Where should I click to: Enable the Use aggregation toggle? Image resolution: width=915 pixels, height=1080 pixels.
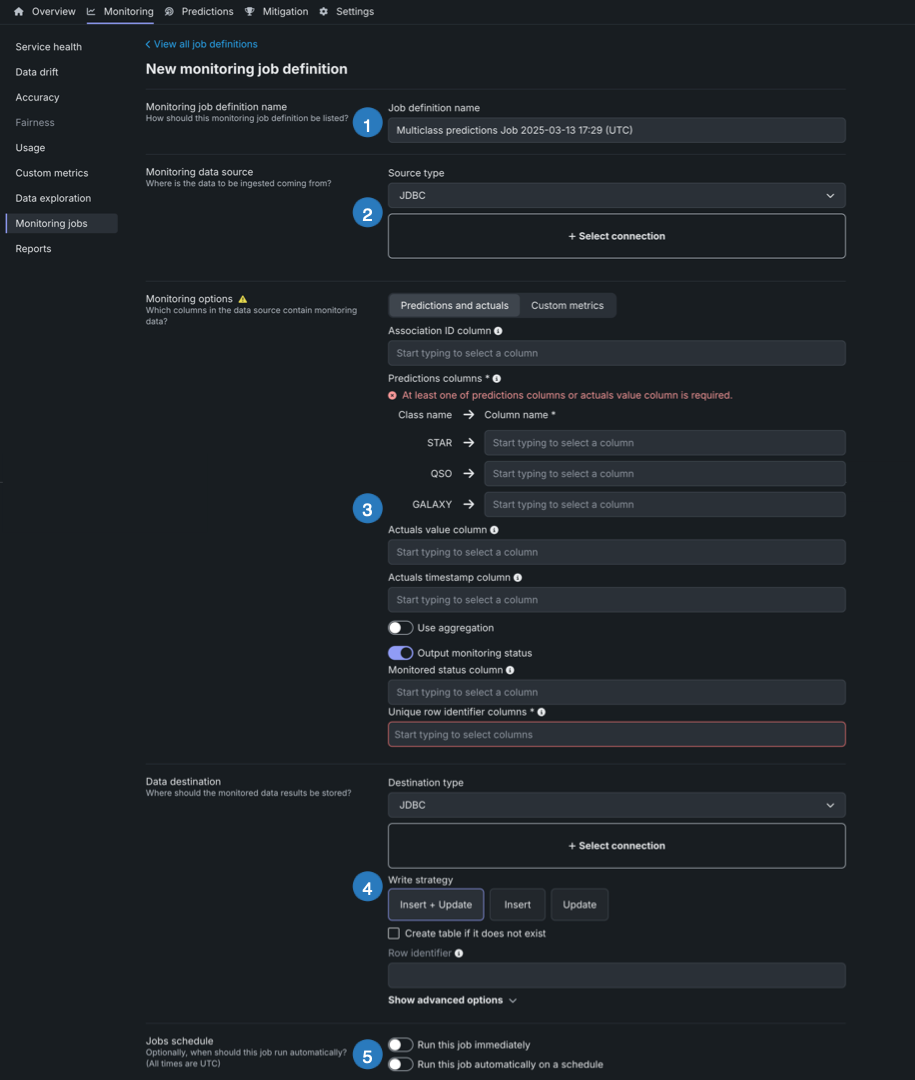[400, 628]
